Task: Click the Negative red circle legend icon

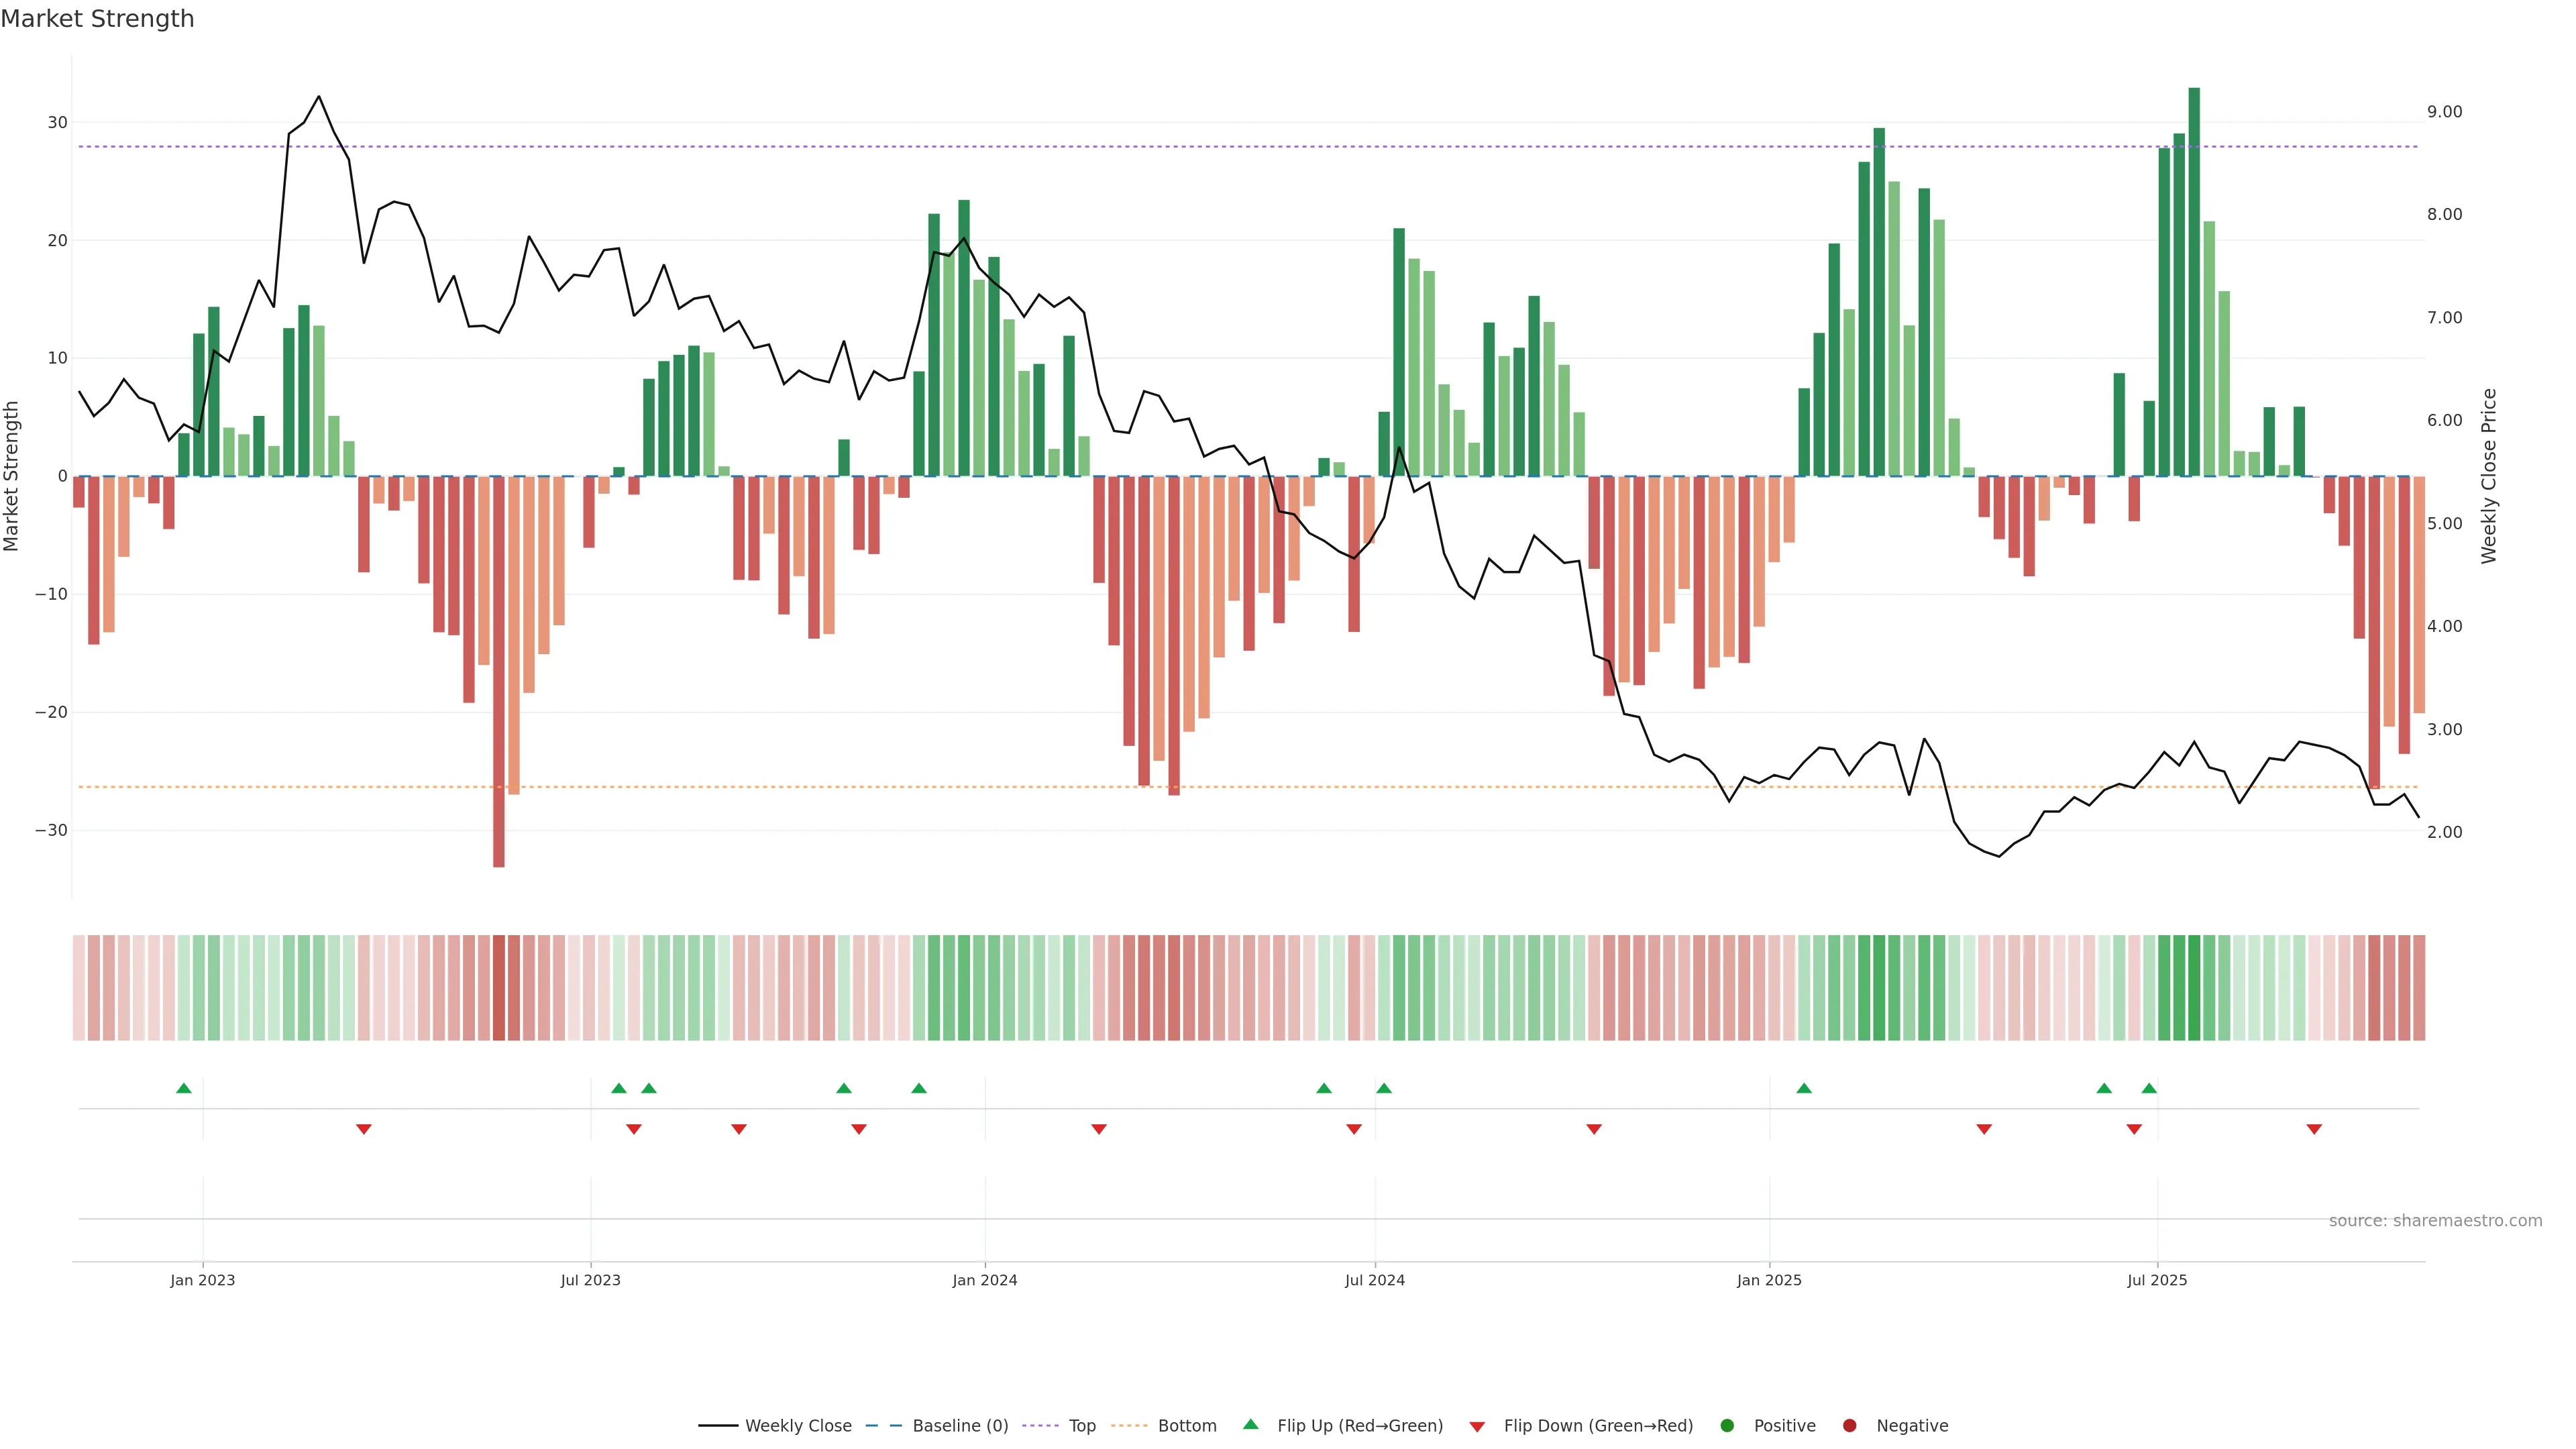Action: coord(1849,1425)
